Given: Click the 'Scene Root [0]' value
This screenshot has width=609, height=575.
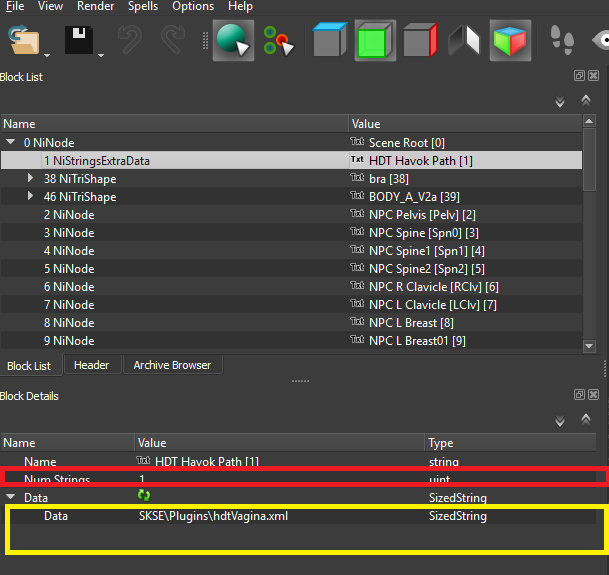Looking at the screenshot, I should click(407, 143).
